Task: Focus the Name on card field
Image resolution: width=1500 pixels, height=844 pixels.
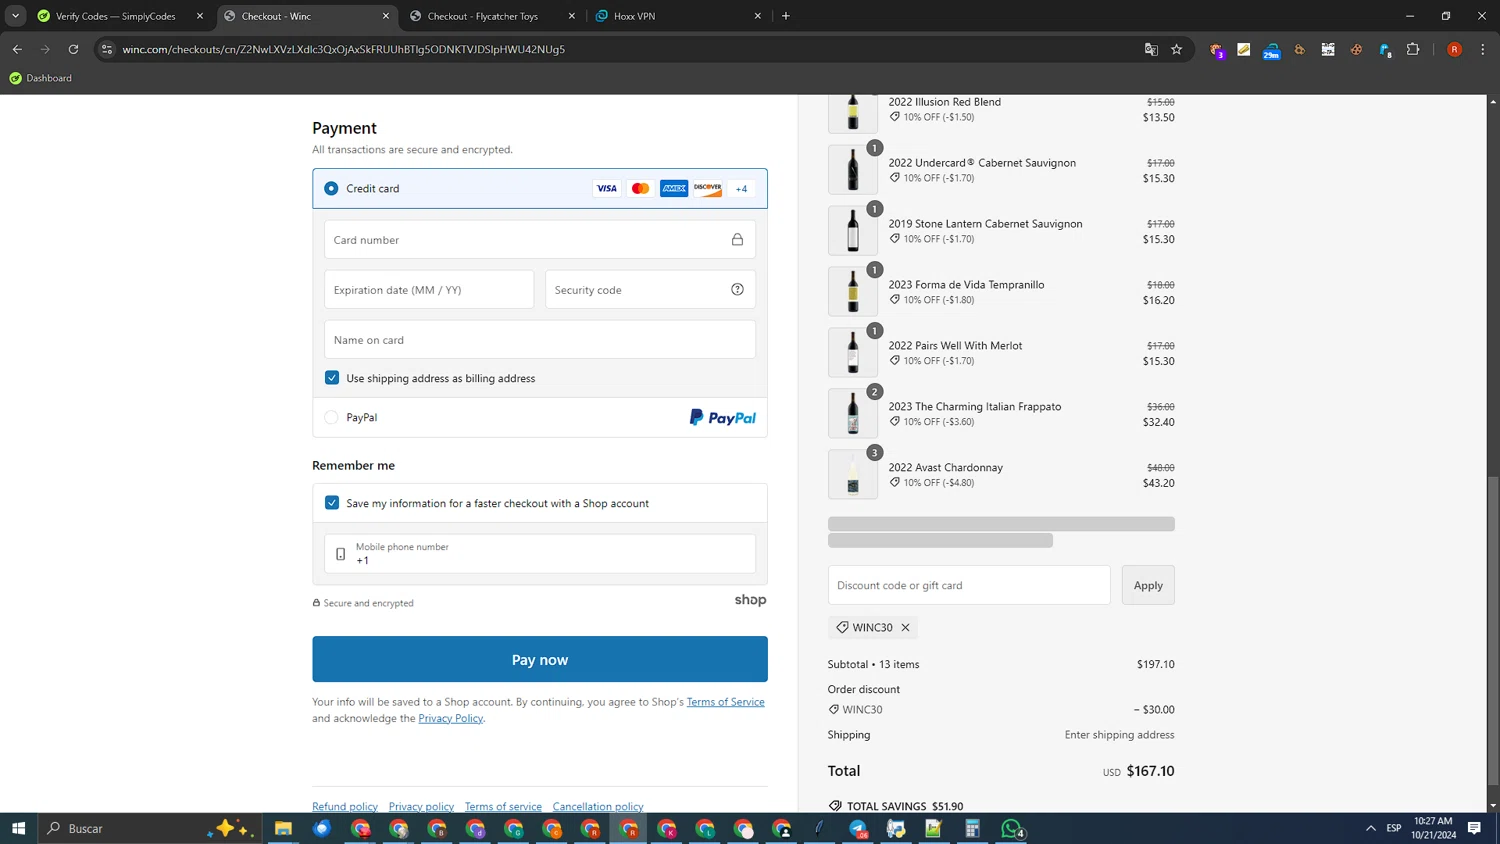Action: [540, 340]
